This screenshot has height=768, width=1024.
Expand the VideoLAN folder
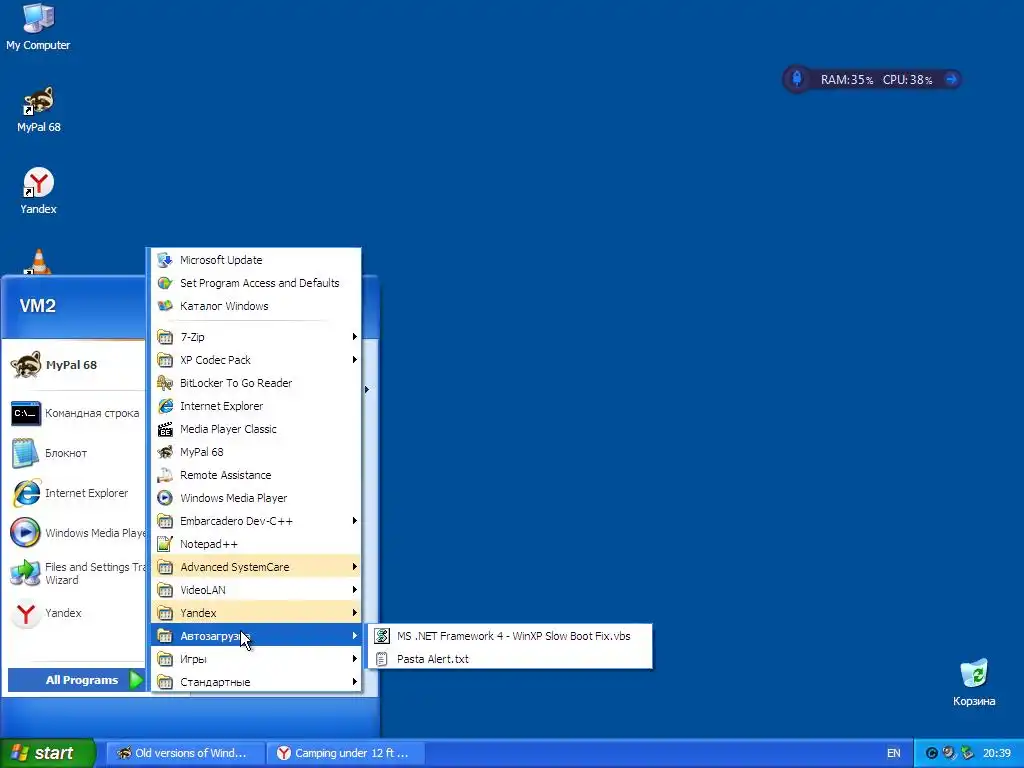[256, 590]
